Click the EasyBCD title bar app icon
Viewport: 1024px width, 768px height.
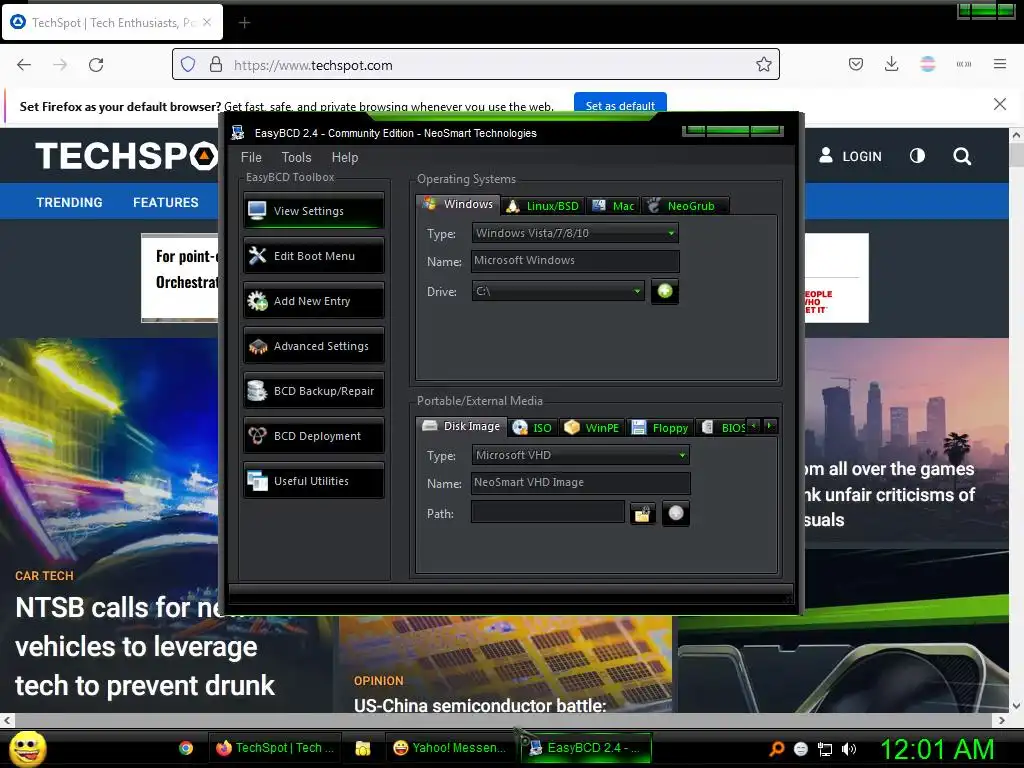[x=238, y=133]
